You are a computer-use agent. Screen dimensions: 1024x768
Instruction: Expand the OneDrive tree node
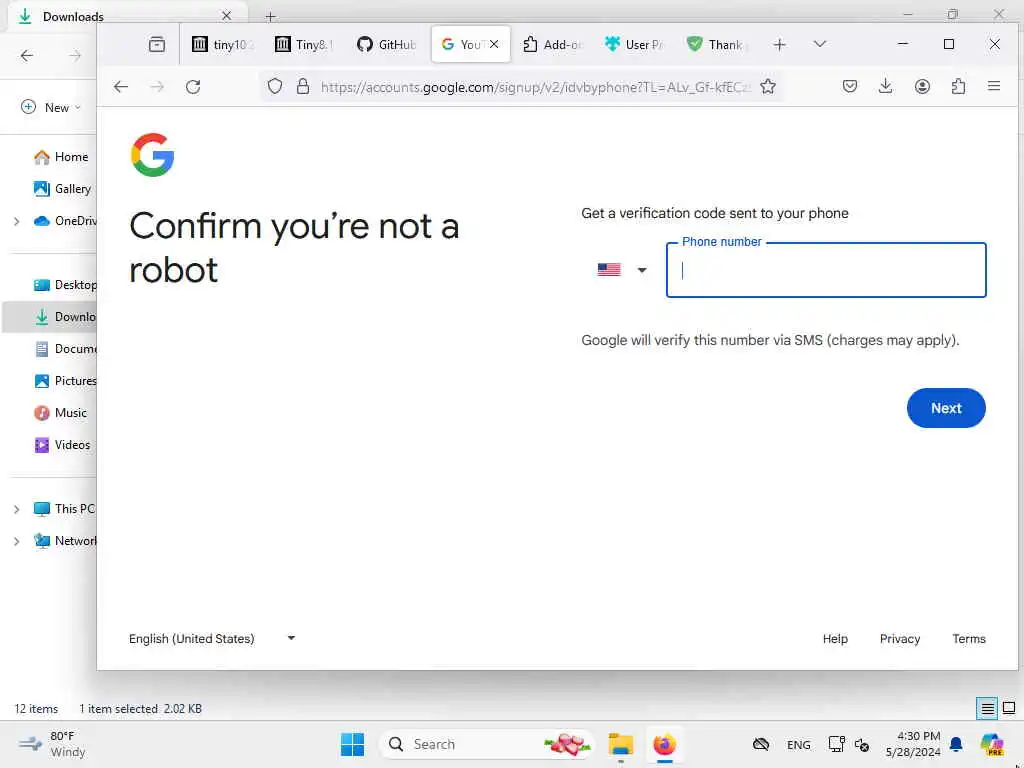pos(16,221)
